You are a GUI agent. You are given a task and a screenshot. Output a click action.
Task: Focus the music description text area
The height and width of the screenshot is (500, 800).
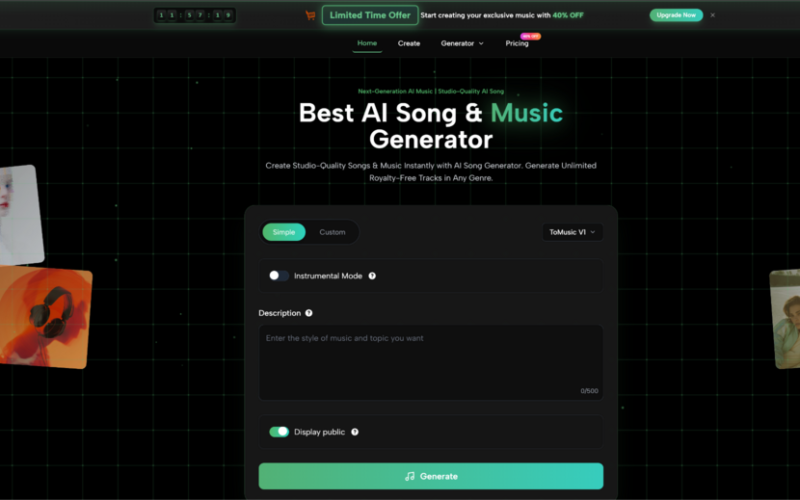430,362
